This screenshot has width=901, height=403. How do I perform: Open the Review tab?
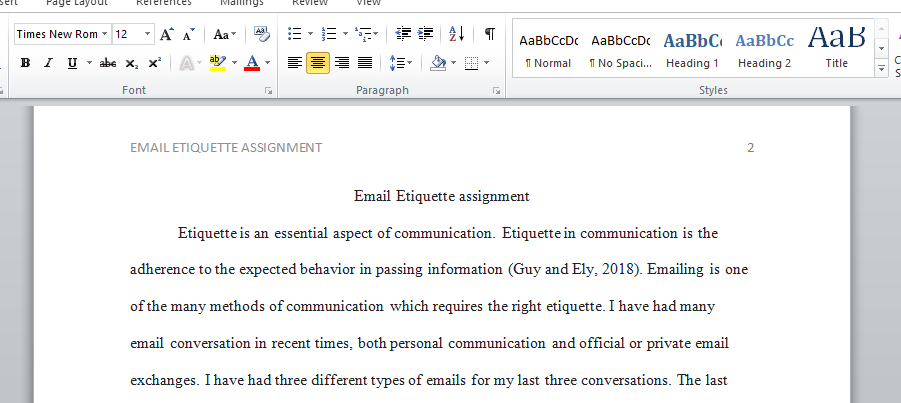coord(310,3)
